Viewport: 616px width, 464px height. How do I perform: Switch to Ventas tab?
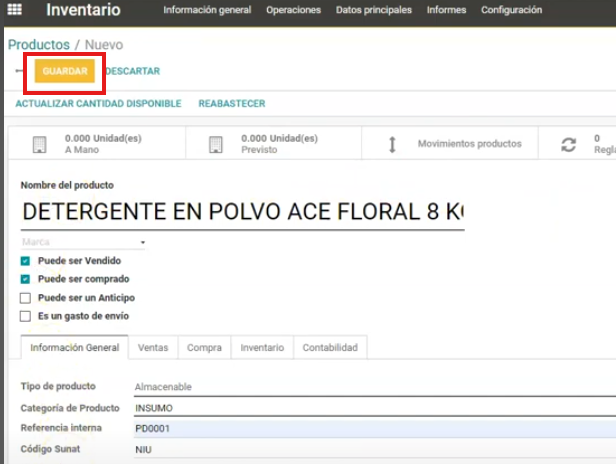point(153,348)
